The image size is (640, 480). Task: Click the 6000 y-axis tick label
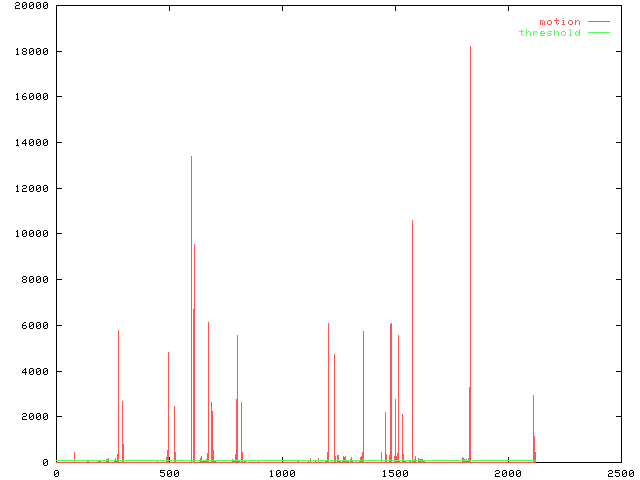36,326
